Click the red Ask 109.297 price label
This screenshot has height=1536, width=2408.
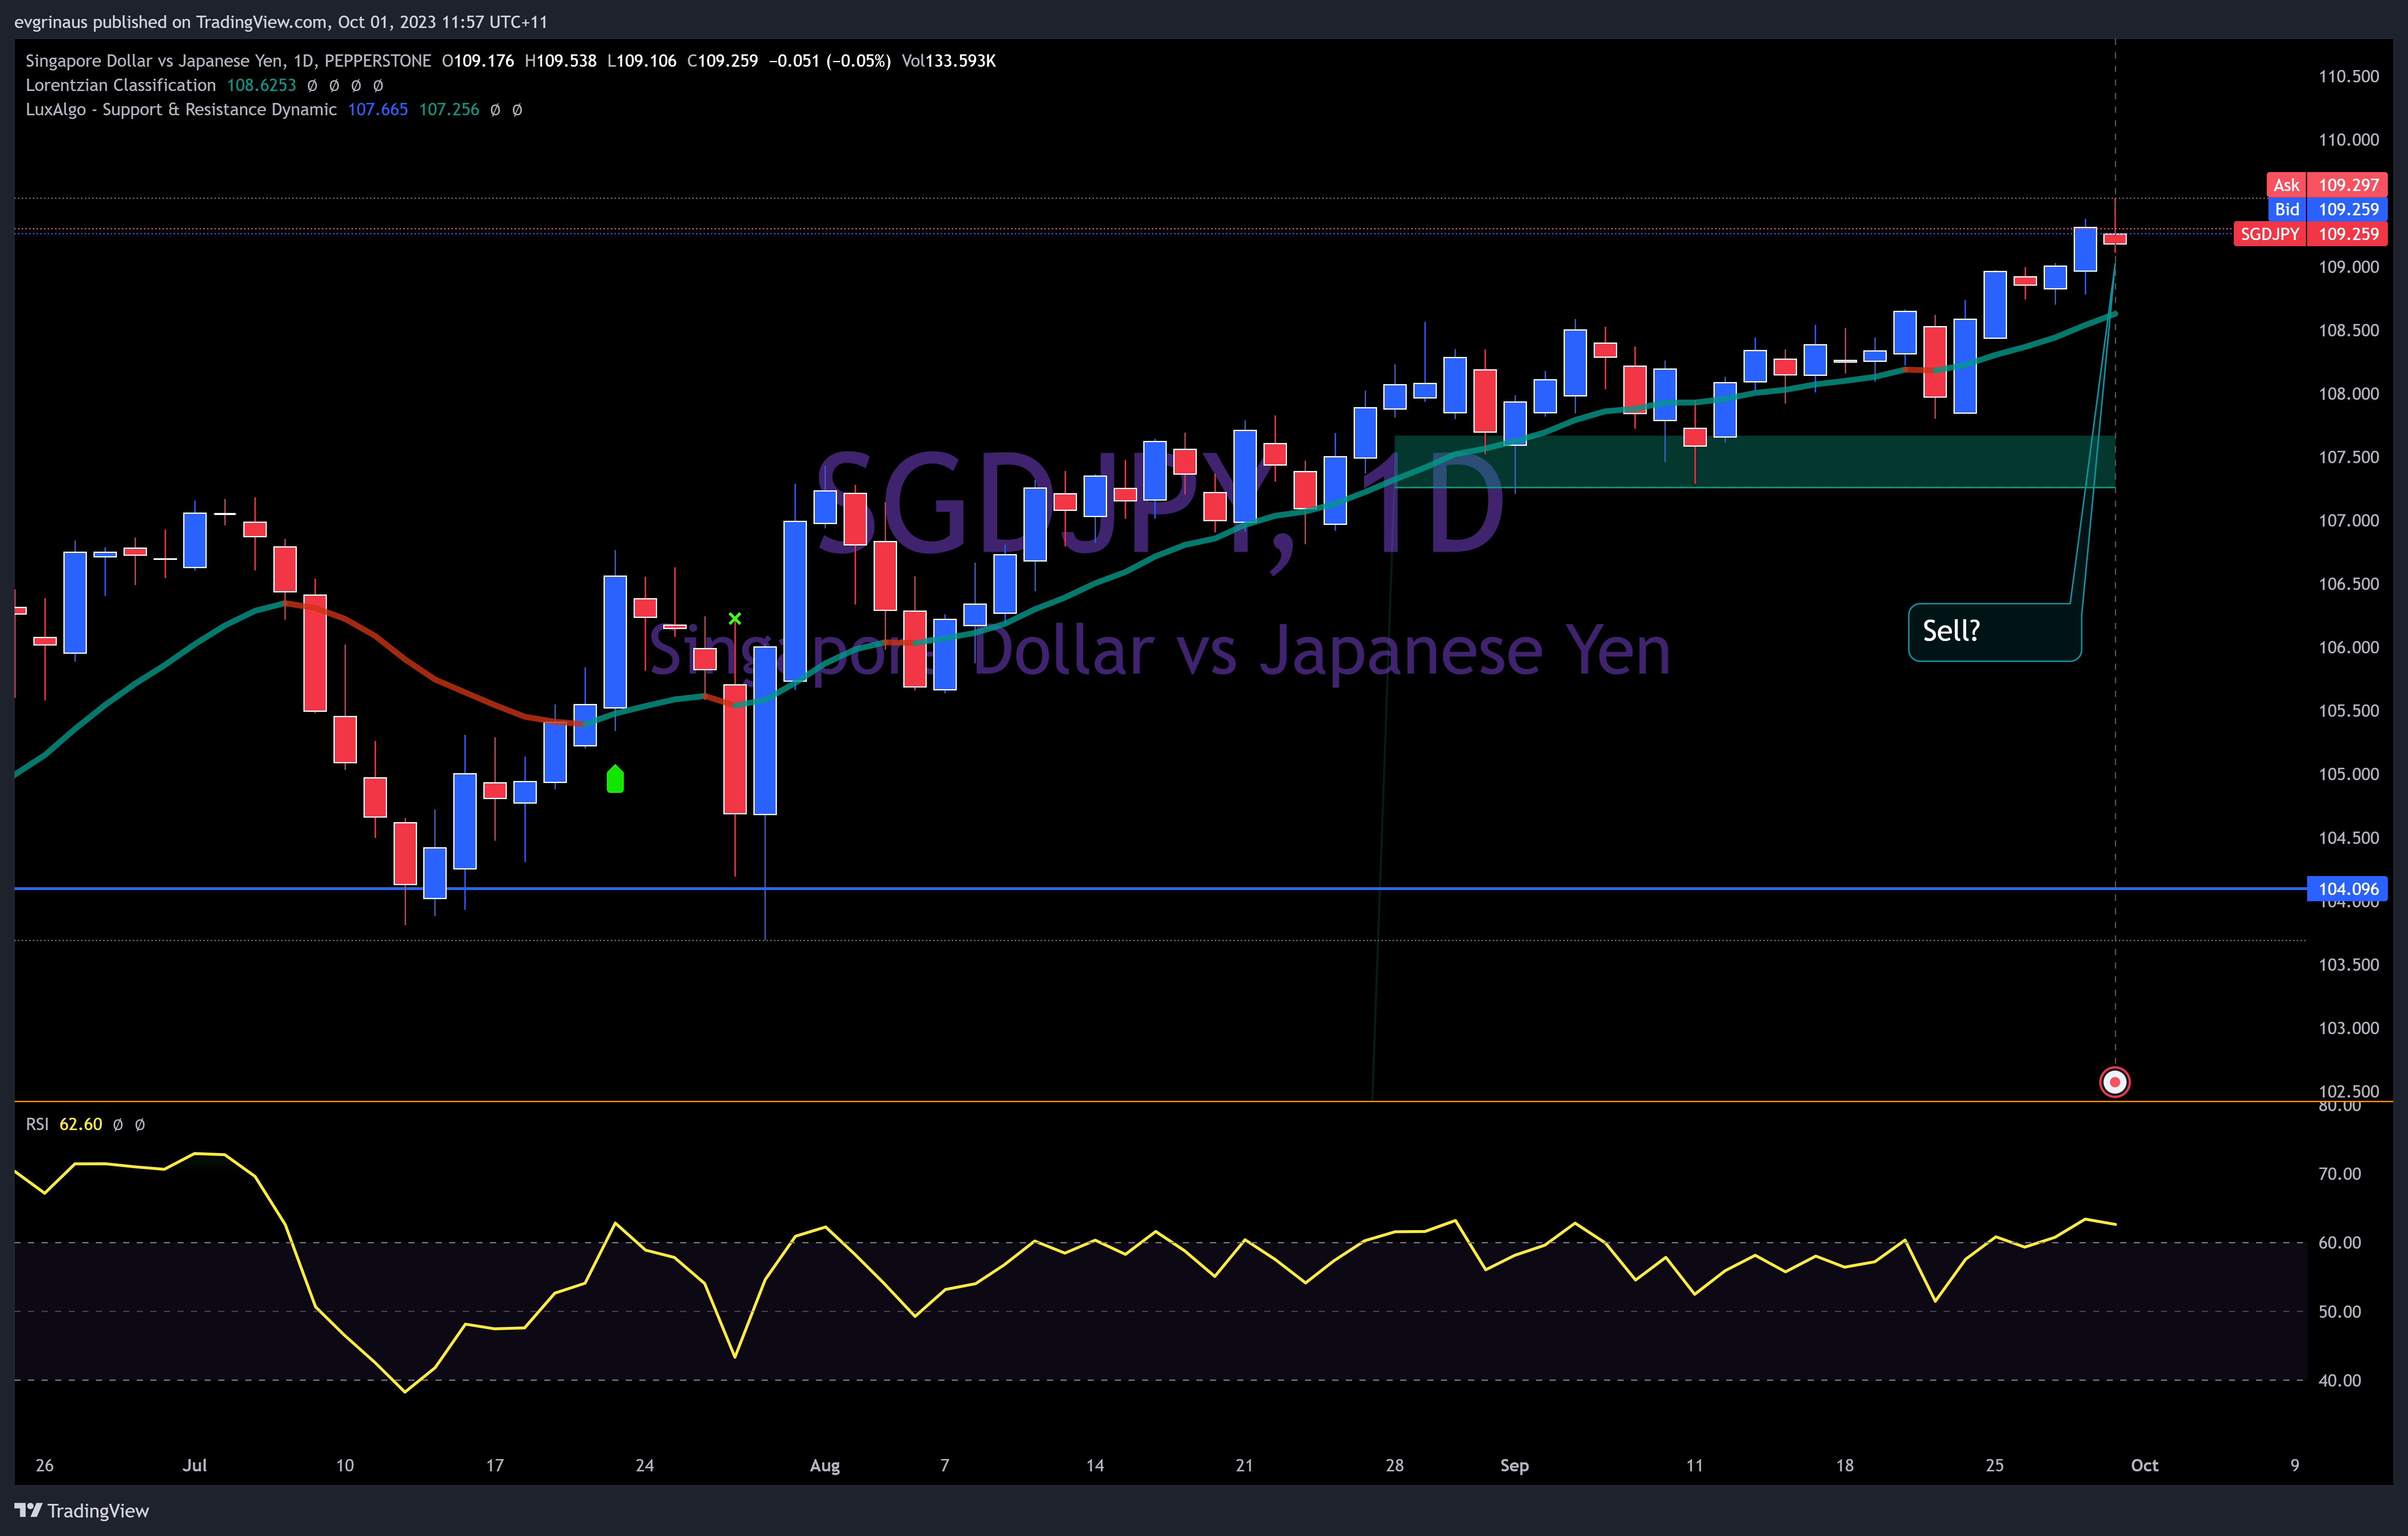pyautogui.click(x=2326, y=185)
